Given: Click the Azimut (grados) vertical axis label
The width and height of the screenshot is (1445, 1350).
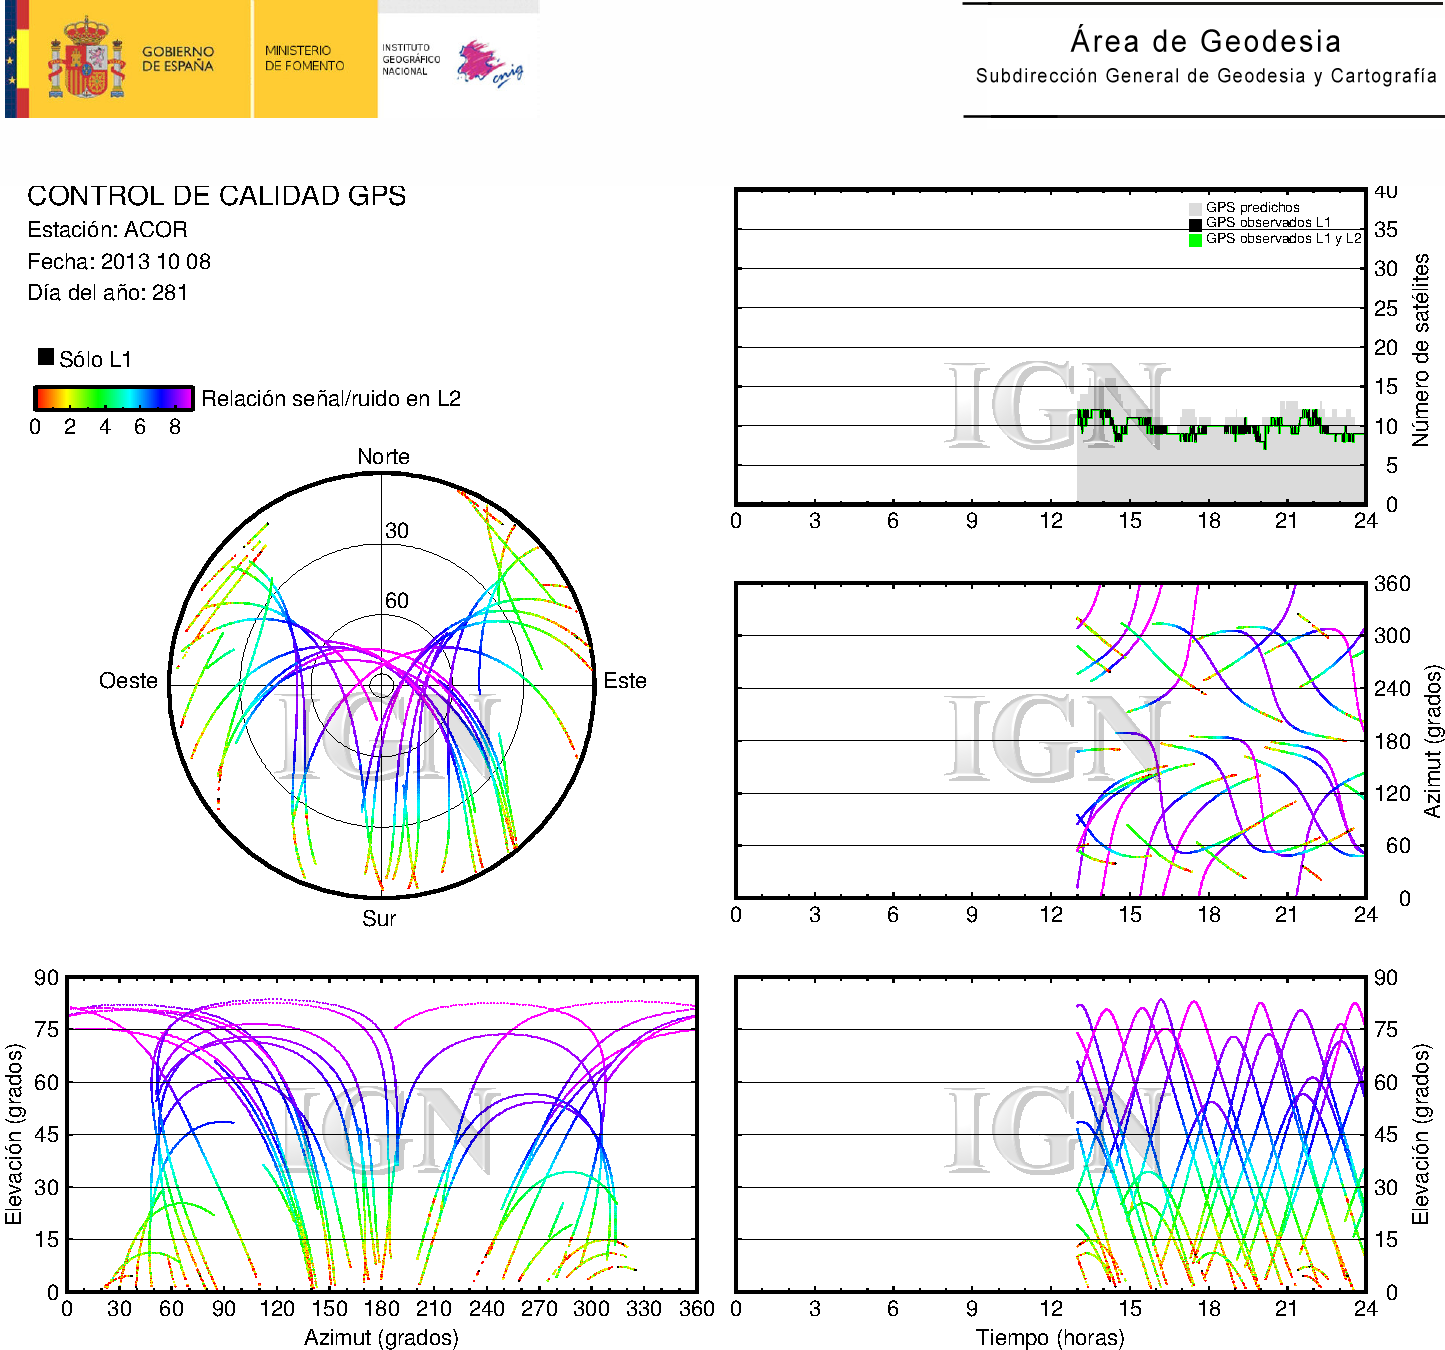Looking at the screenshot, I should pyautogui.click(x=1433, y=742).
